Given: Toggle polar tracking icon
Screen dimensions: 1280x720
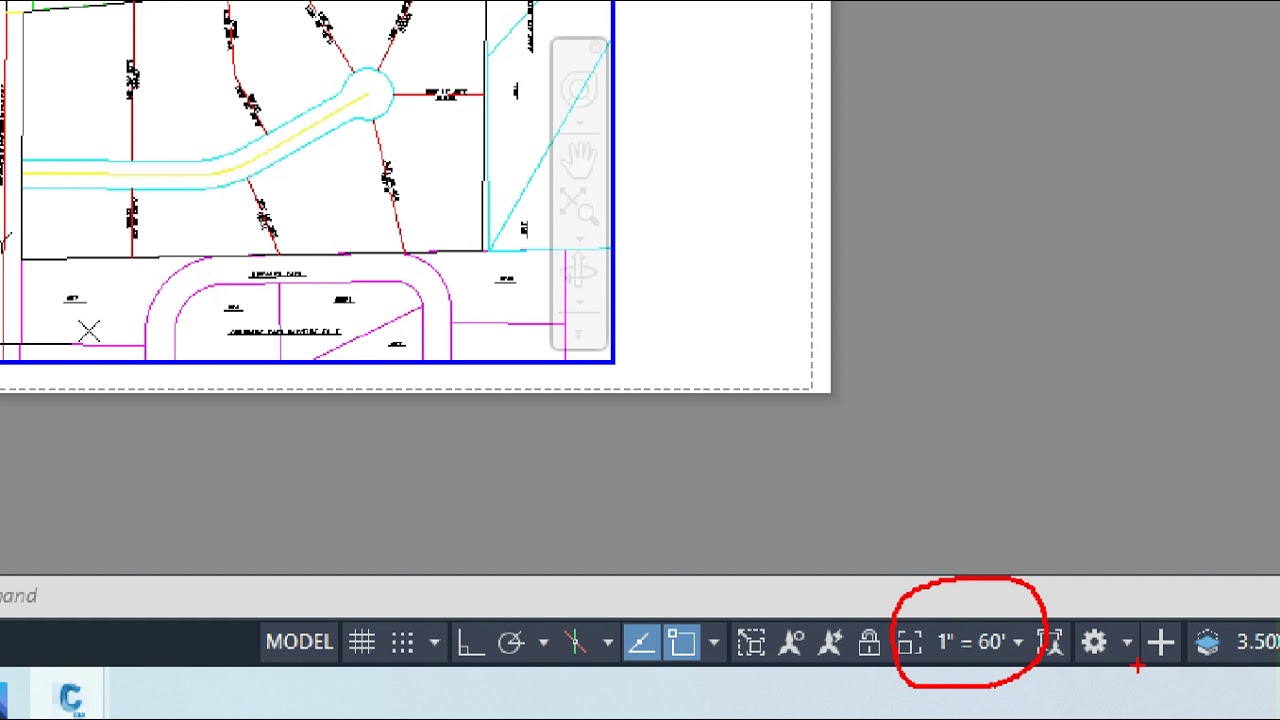Looking at the screenshot, I should [511, 642].
